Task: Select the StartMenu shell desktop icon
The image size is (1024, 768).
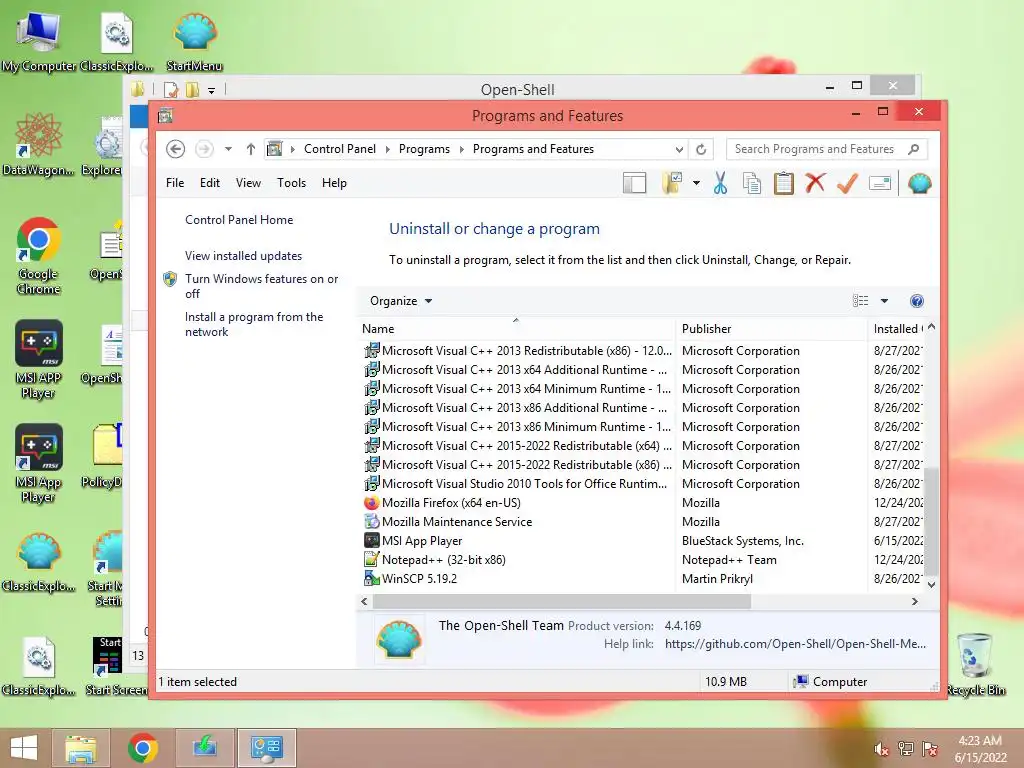Action: [195, 41]
